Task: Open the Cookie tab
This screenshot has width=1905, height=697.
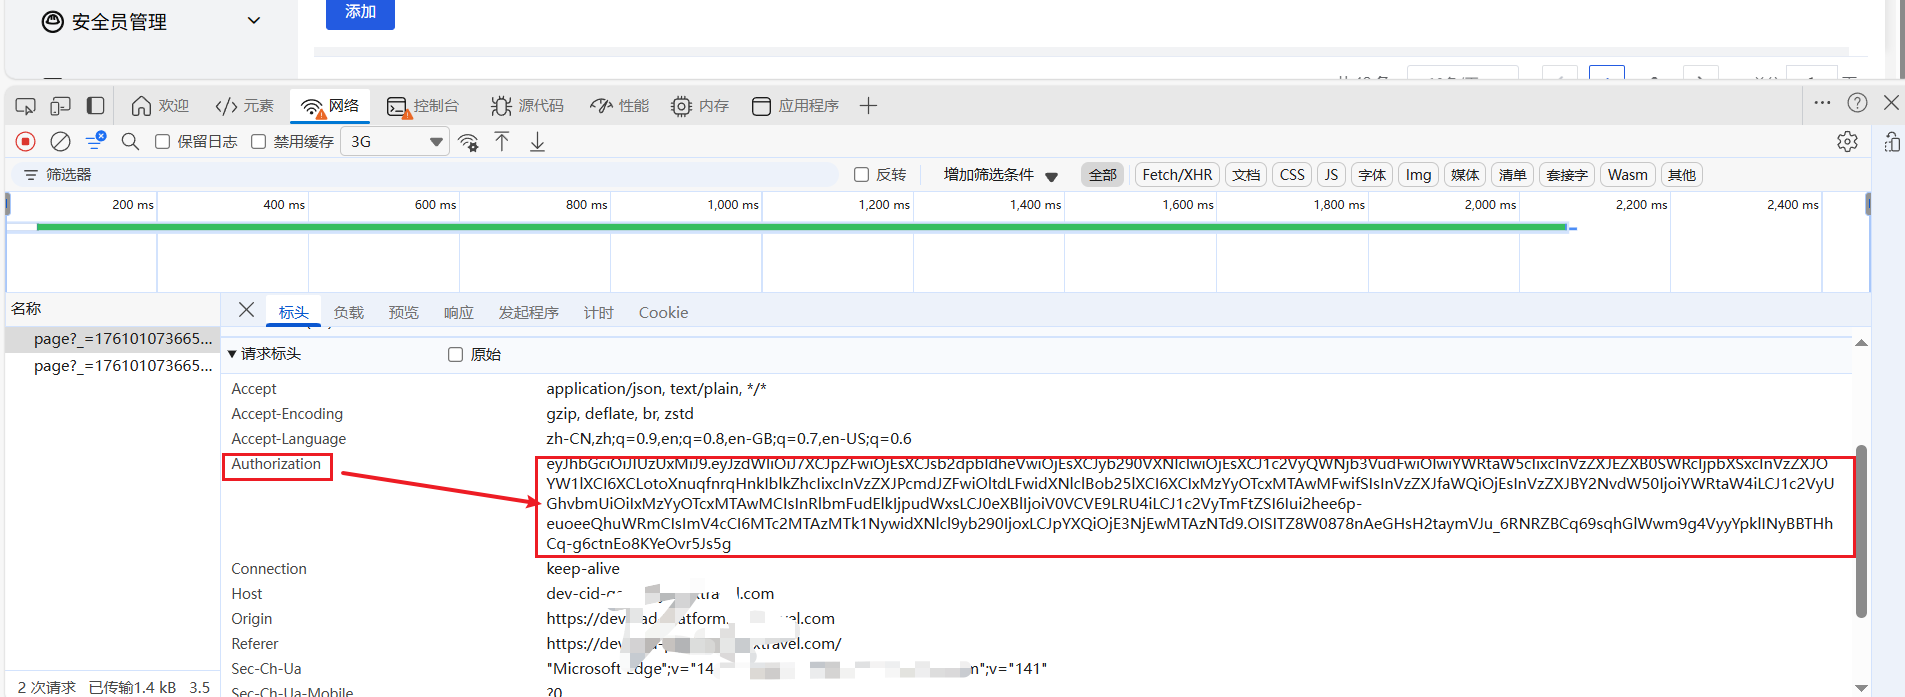Action: pos(663,313)
